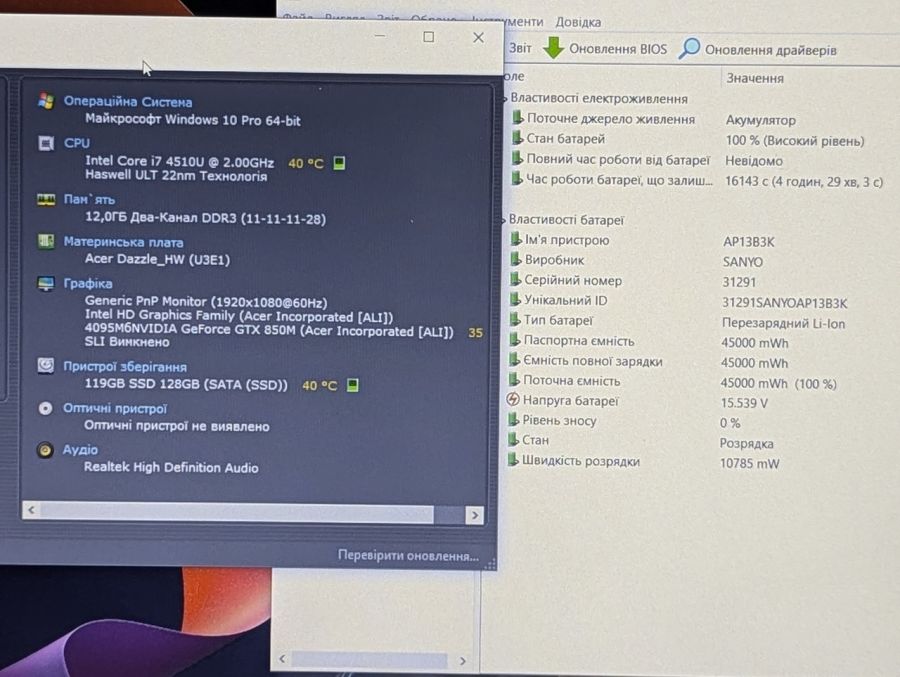Click Перевірити оновлення link in Speccy
The height and width of the screenshot is (677, 900).
point(408,555)
